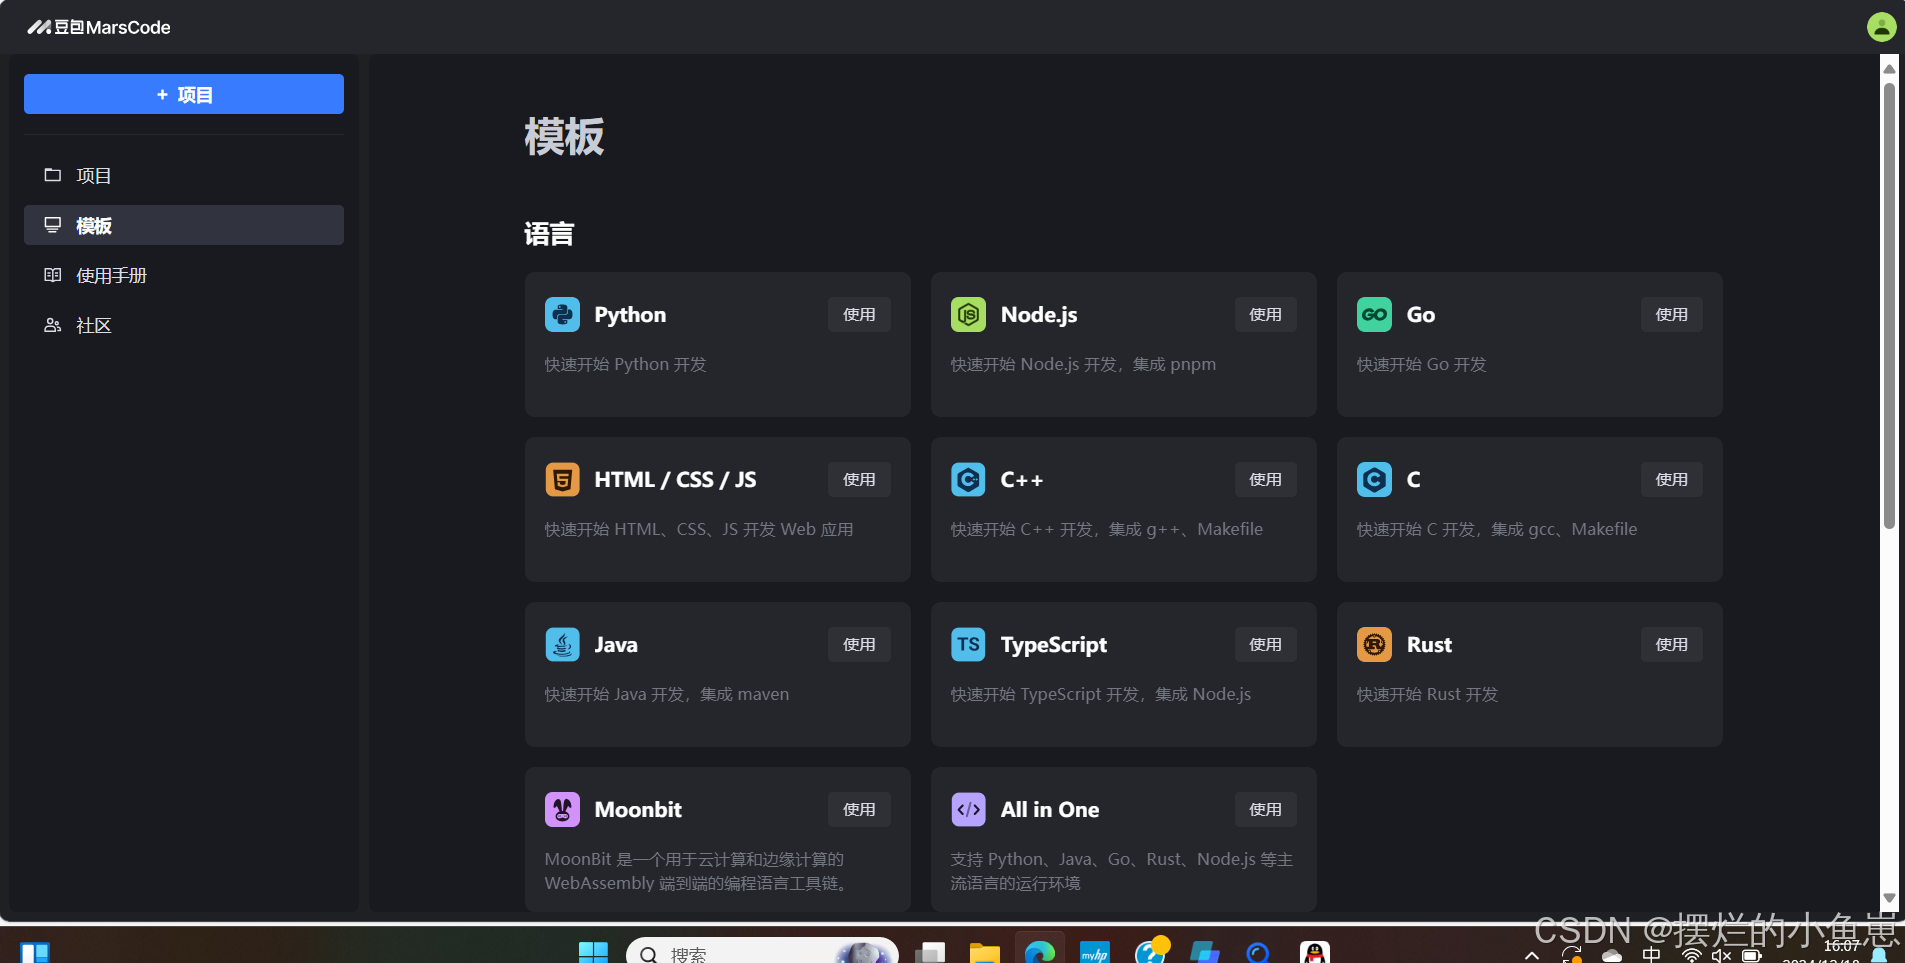Image resolution: width=1905 pixels, height=963 pixels.
Task: Click the people icon beside 社区
Action: point(53,325)
